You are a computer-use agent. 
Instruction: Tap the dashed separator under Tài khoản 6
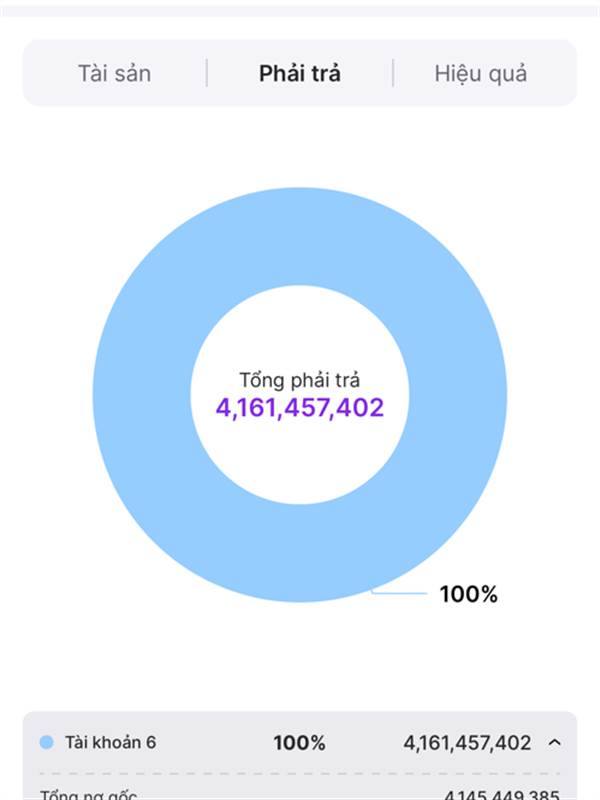click(x=300, y=774)
